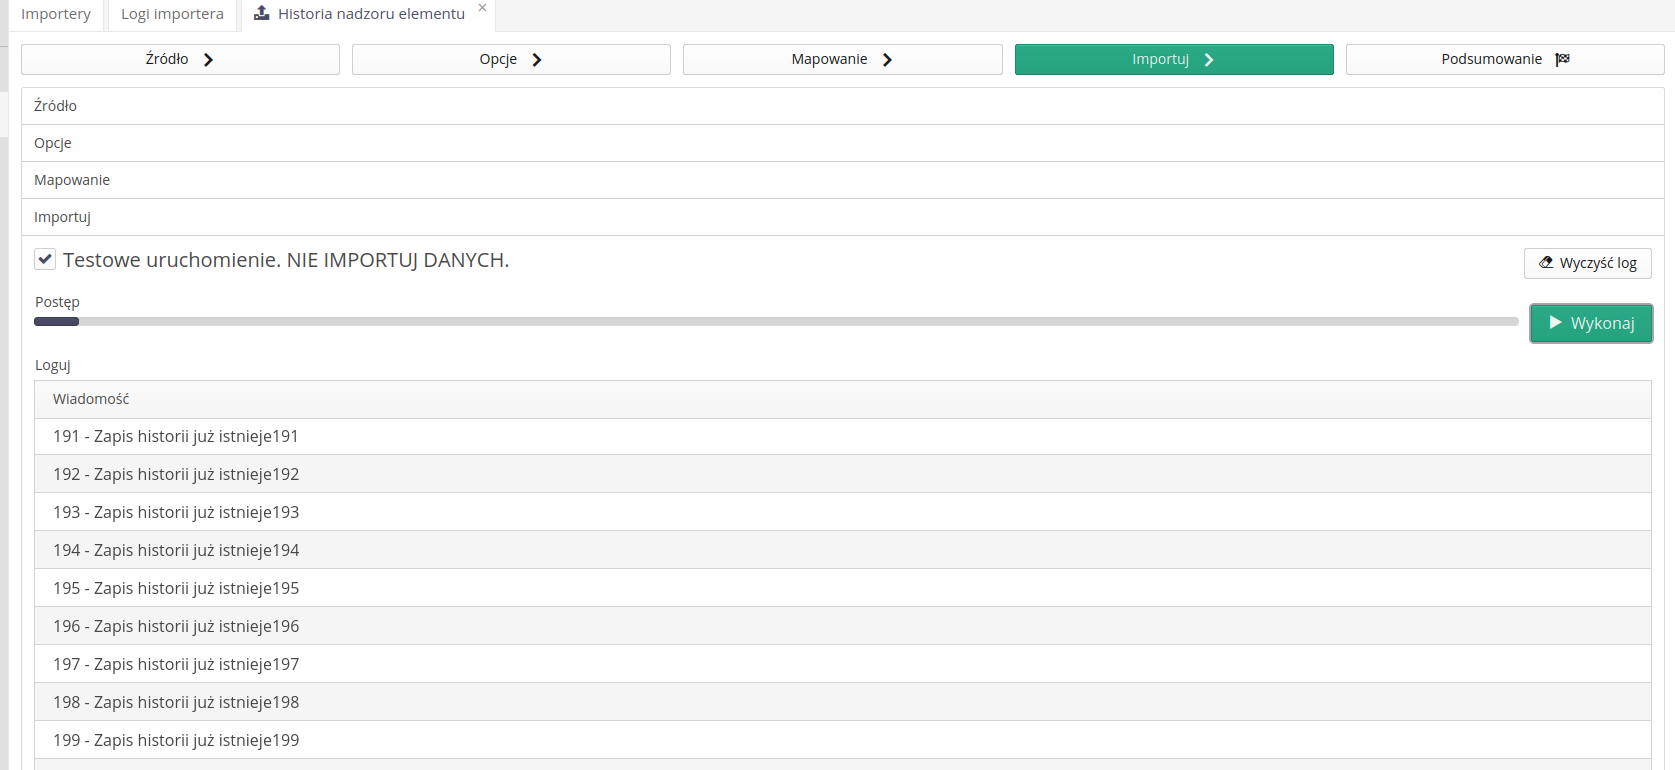This screenshot has width=1675, height=770.
Task: Click the chevron arrow on Importuj step
Action: (x=1208, y=60)
